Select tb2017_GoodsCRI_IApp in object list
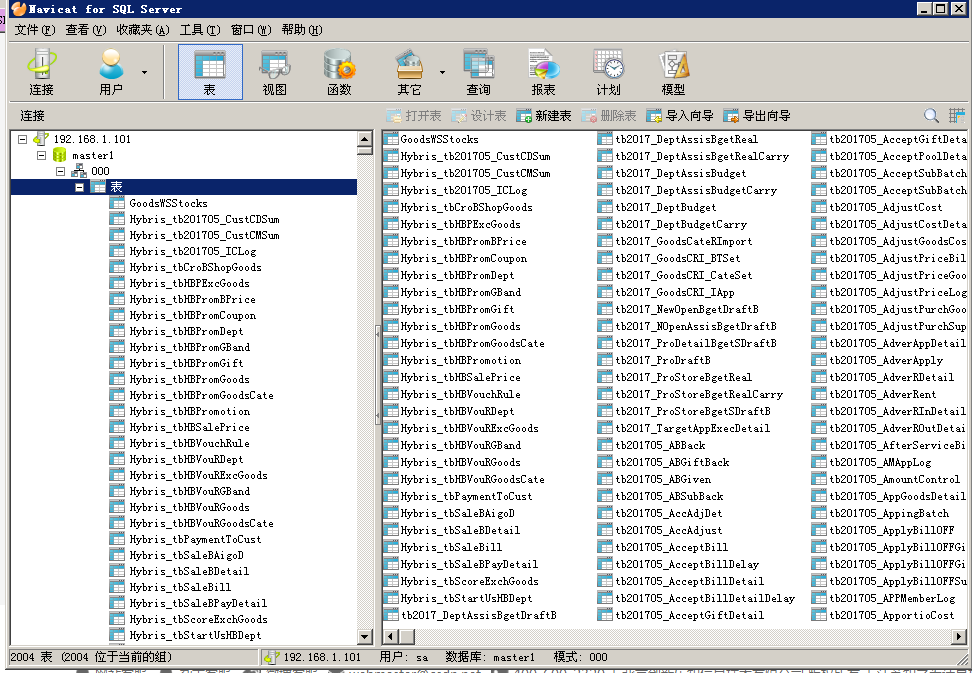The width and height of the screenshot is (972, 673). 674,292
